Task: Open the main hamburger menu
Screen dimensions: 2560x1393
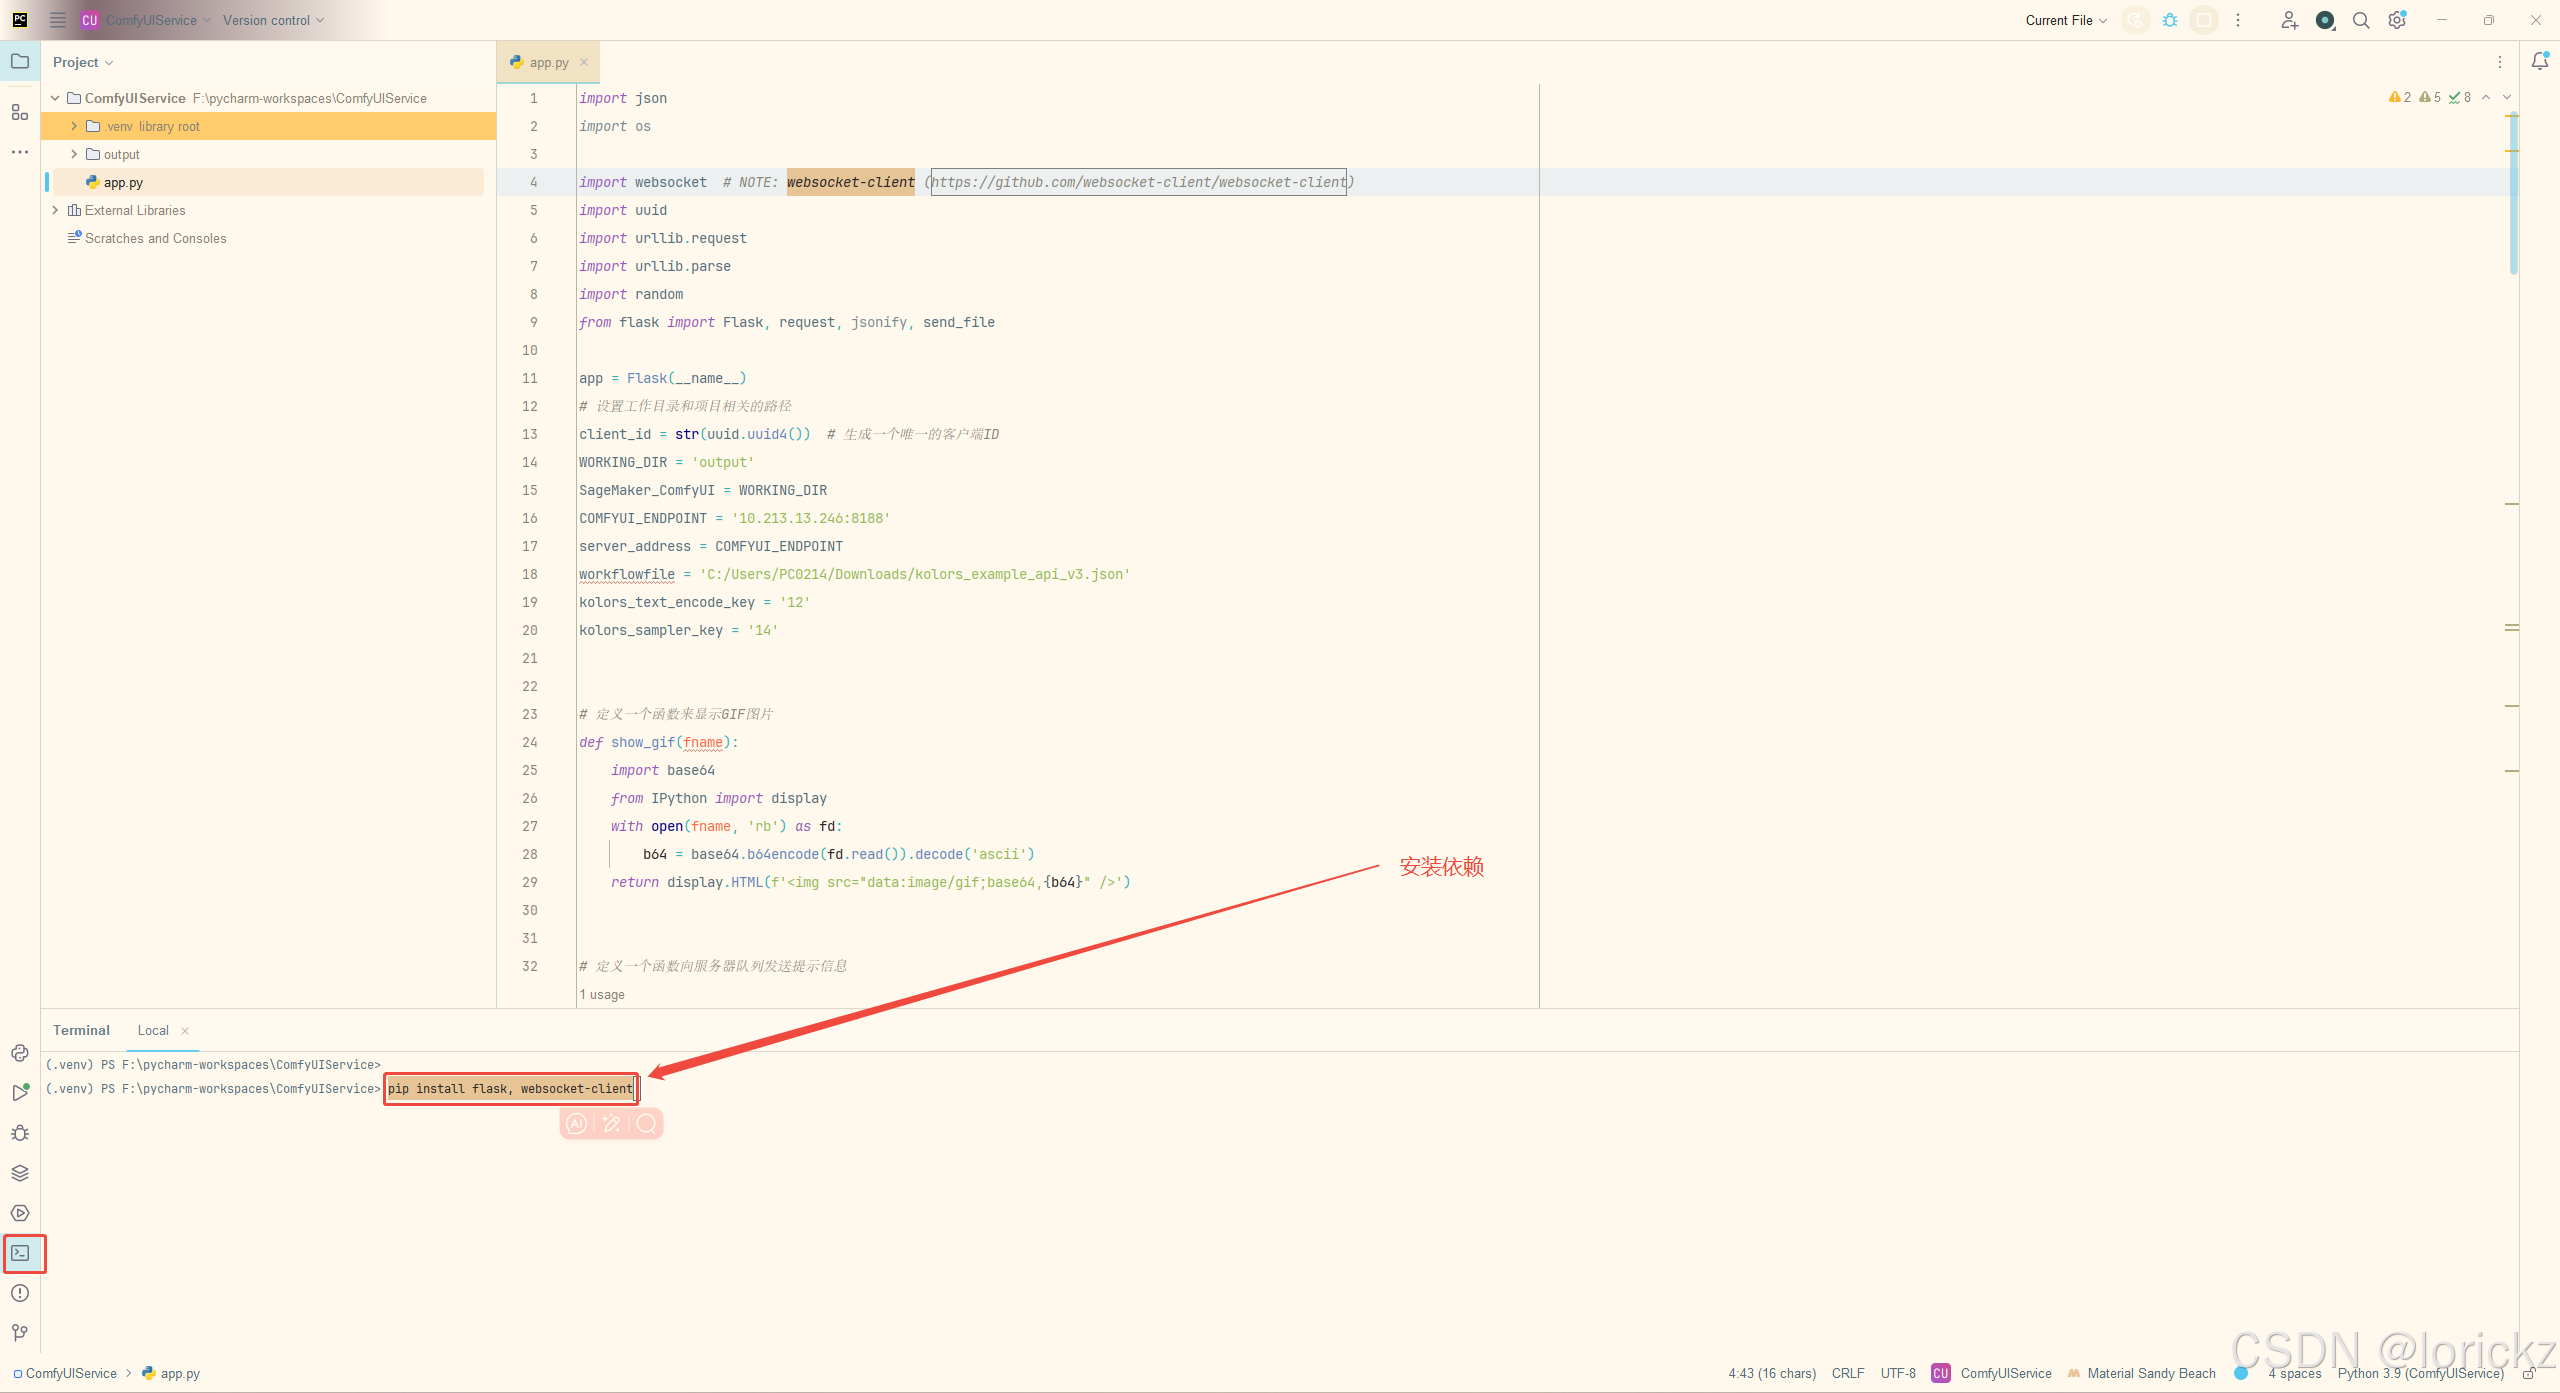Action: coord(57,20)
